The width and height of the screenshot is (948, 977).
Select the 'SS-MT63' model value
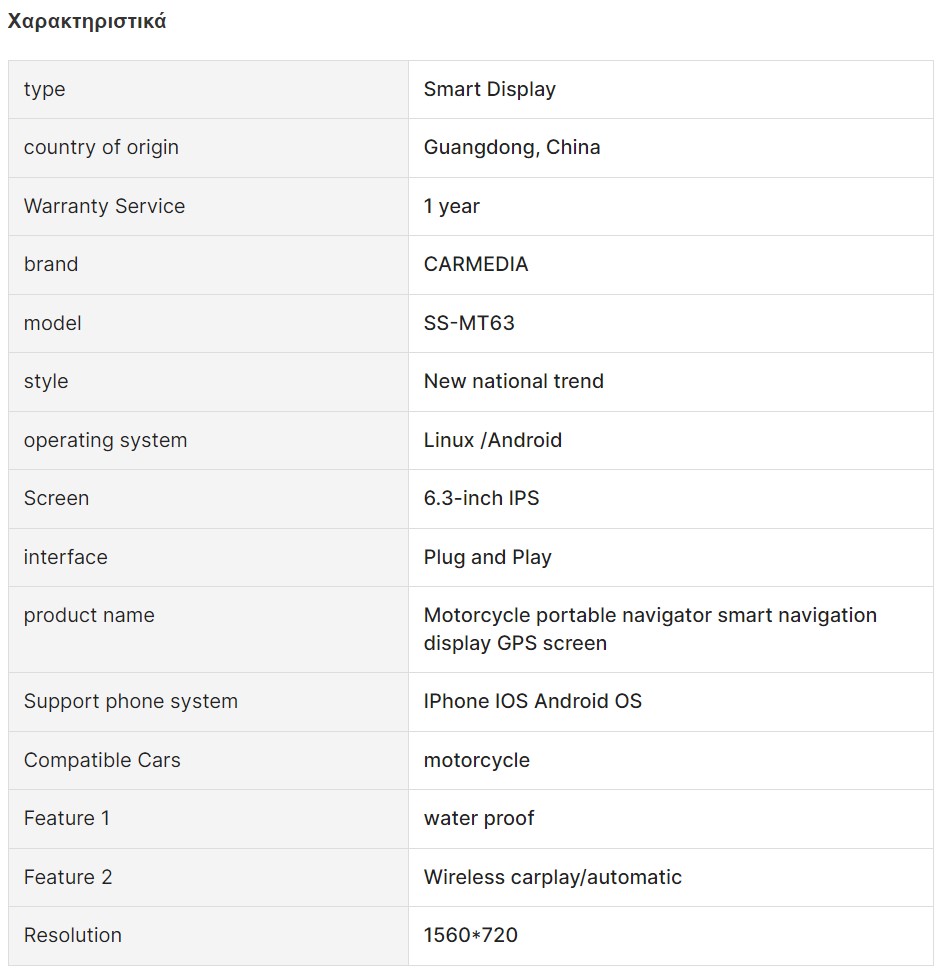[x=469, y=323]
